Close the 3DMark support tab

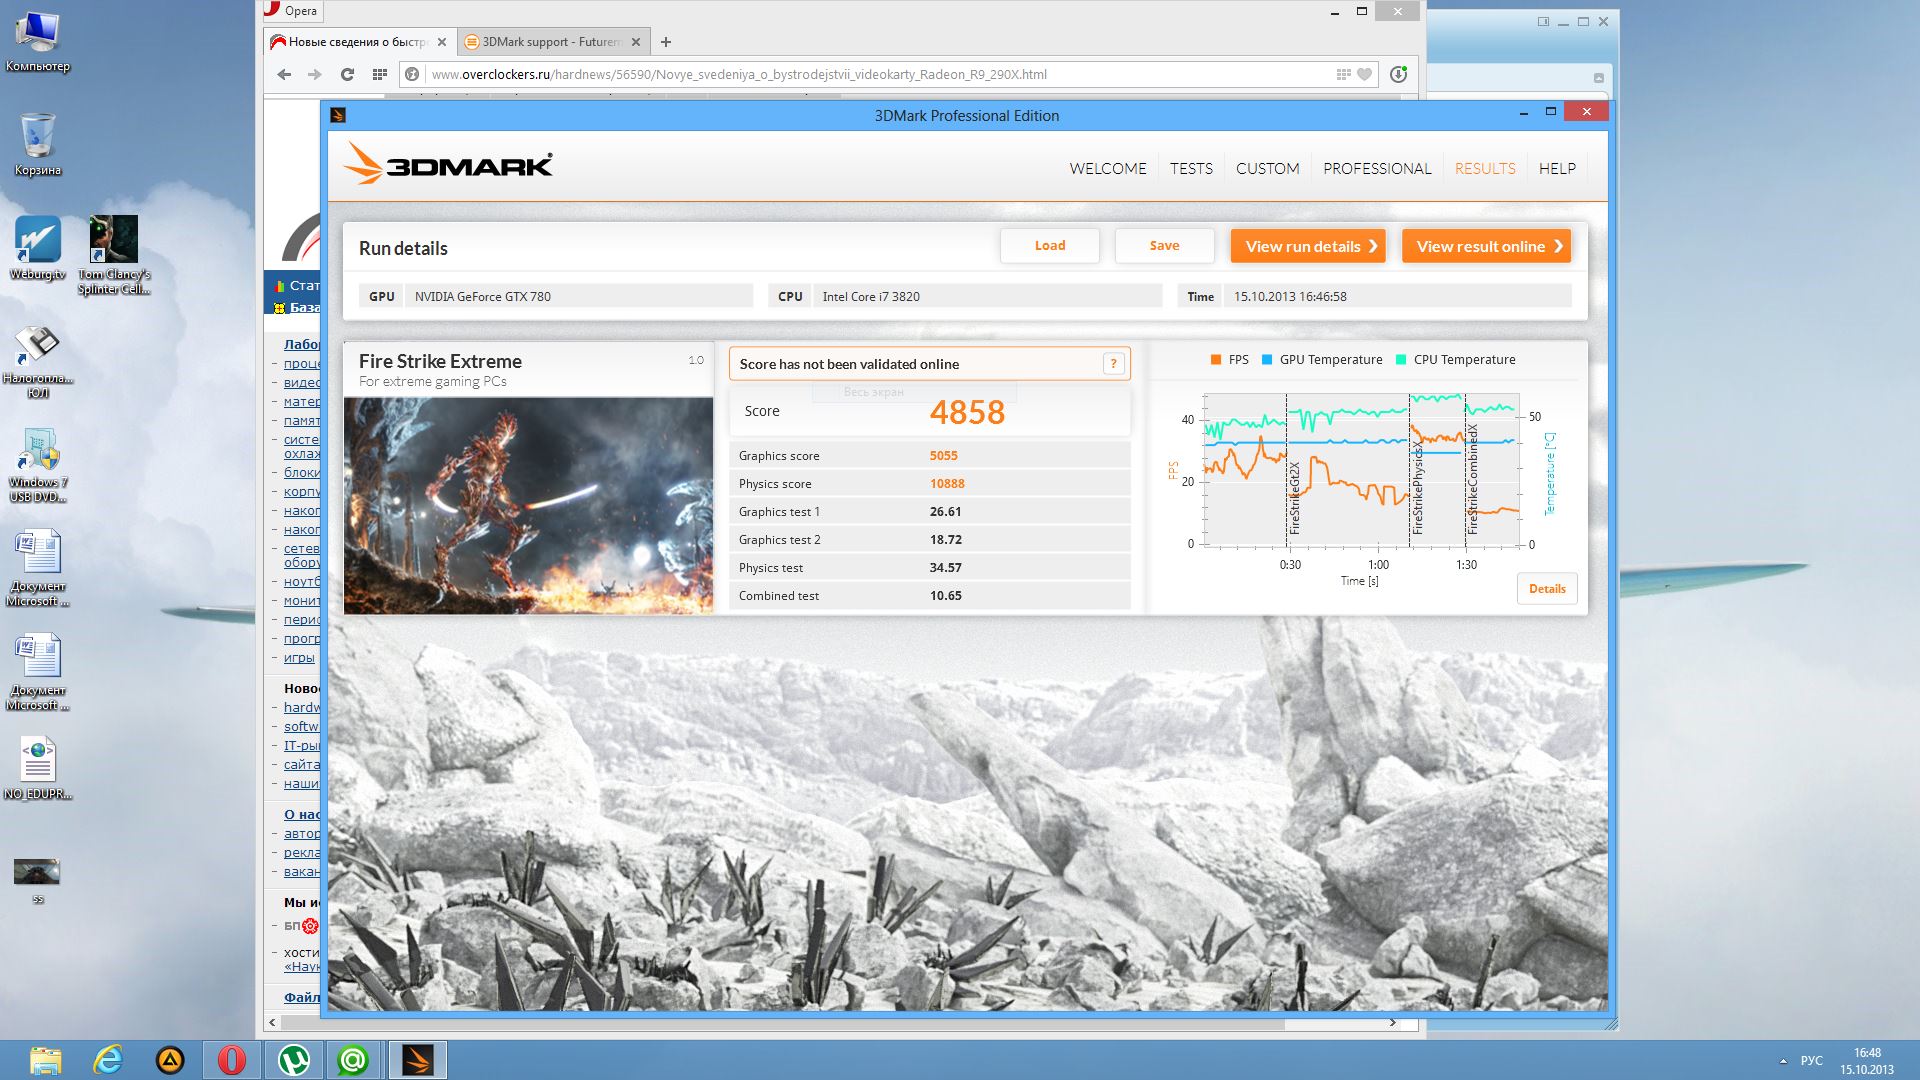[635, 42]
